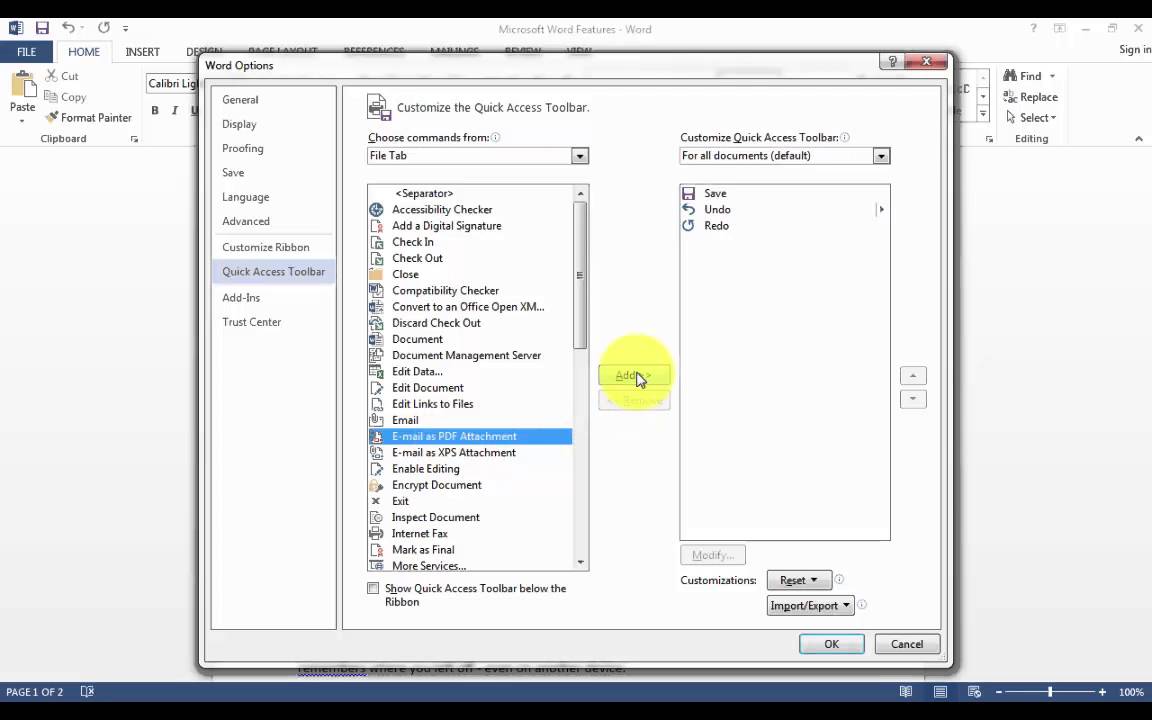Click the Cut scissors command
The height and width of the screenshot is (720, 1152).
coord(62,76)
